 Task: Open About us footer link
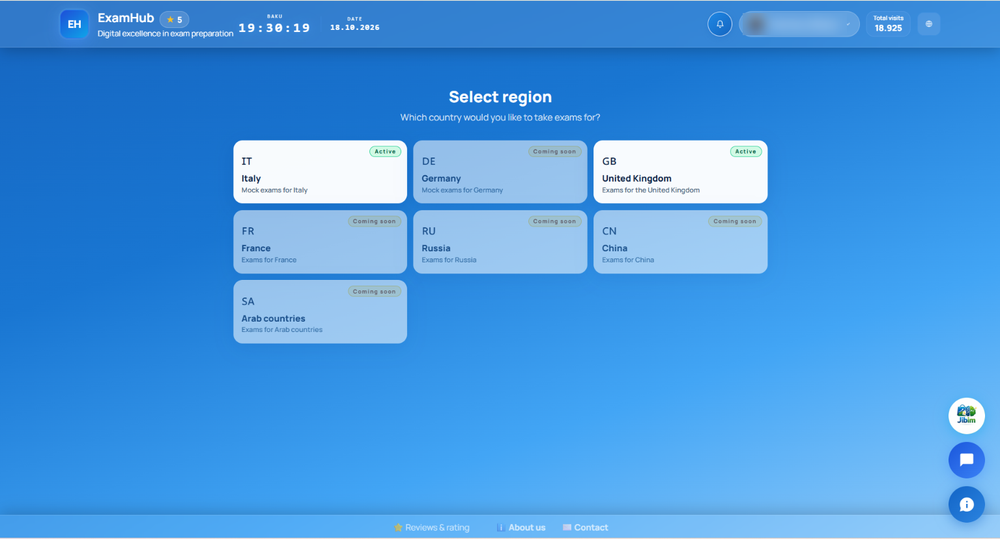[521, 528]
